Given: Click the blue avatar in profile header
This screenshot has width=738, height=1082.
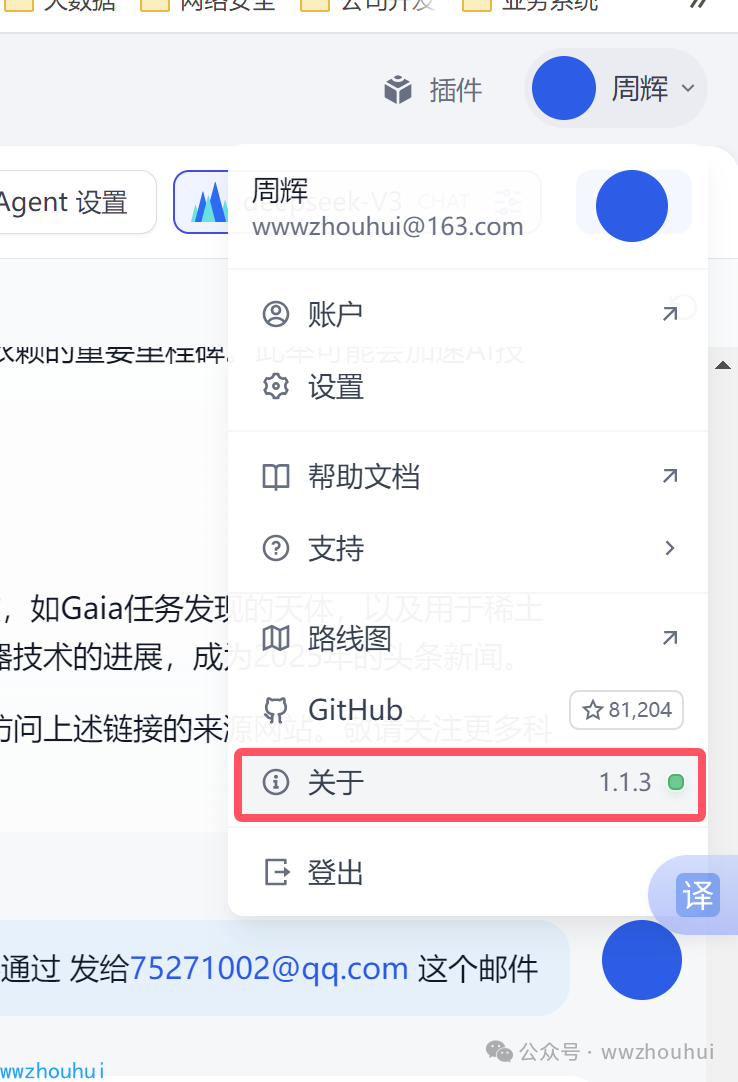Looking at the screenshot, I should [632, 206].
